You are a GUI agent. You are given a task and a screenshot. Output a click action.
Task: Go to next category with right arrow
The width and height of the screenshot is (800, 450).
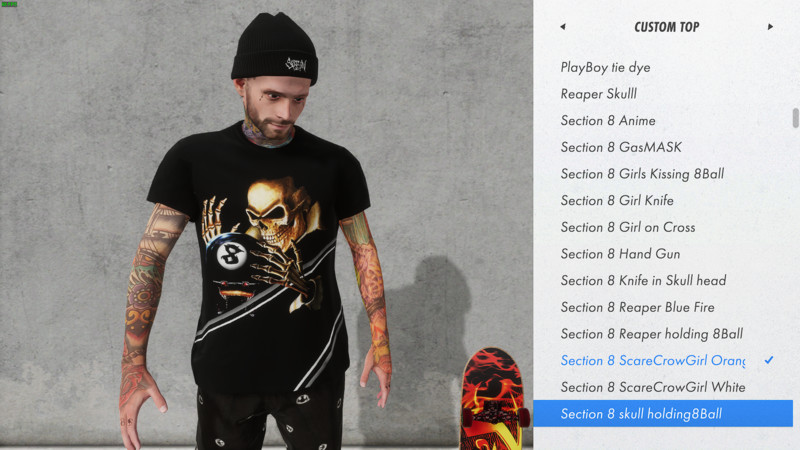pos(770,27)
